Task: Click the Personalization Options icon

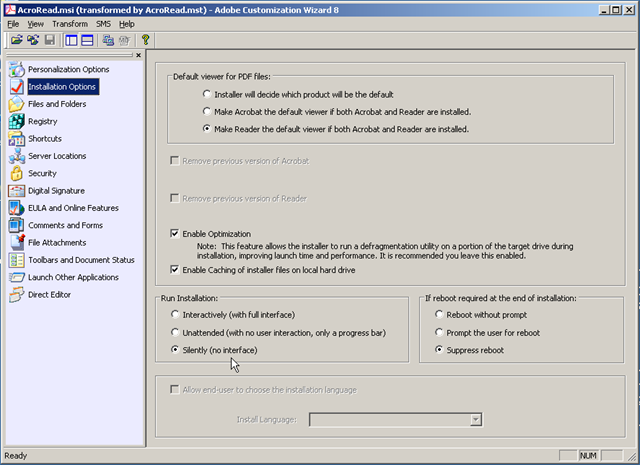Action: click(17, 69)
